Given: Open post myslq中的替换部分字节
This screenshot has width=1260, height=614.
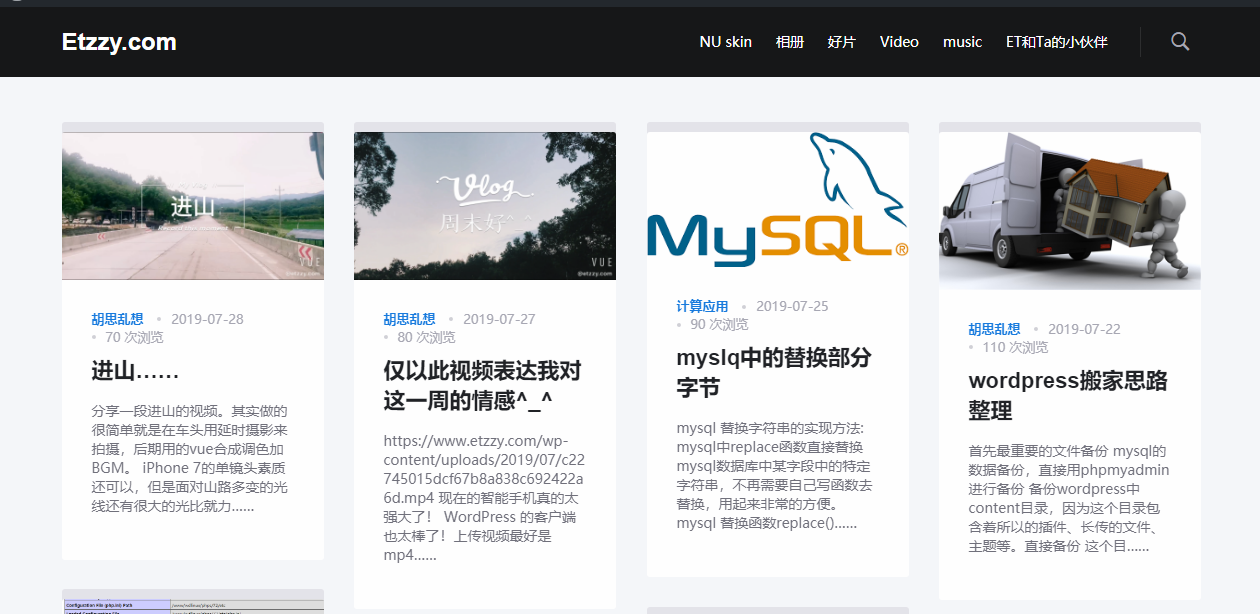Looking at the screenshot, I should (x=774, y=373).
